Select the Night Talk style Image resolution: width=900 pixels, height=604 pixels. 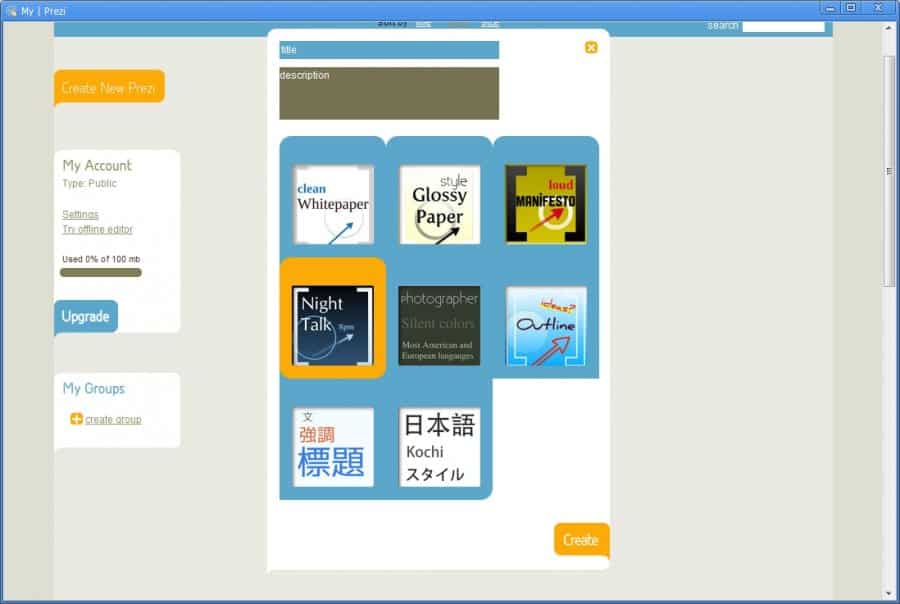(333, 326)
